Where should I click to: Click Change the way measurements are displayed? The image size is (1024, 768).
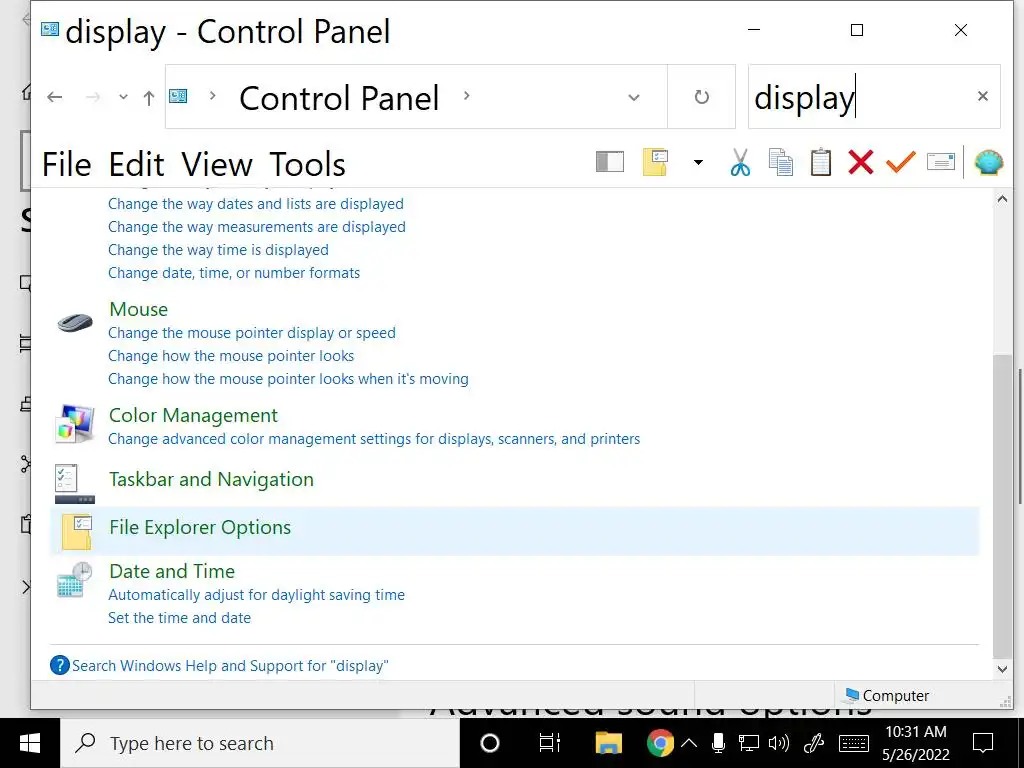257,227
